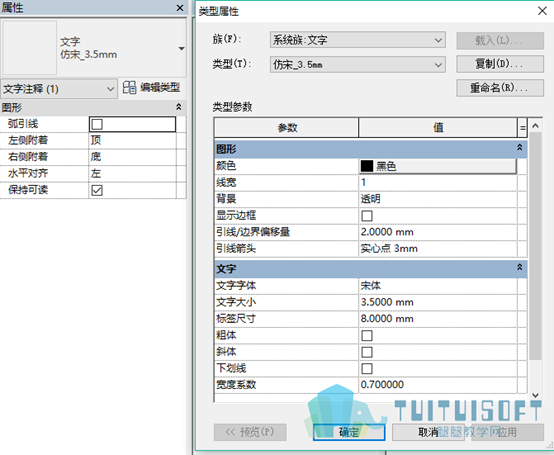Click the 引线/边界偏移量 value 2.0000 mm
Image resolution: width=554 pixels, height=455 pixels.
tap(438, 232)
